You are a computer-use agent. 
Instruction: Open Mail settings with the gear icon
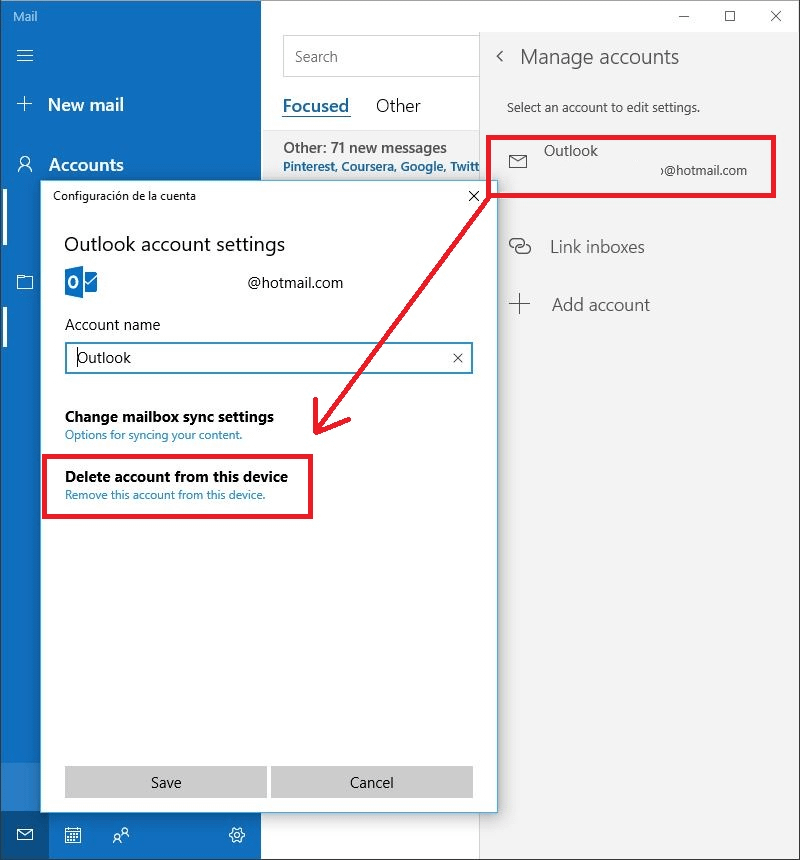point(236,835)
